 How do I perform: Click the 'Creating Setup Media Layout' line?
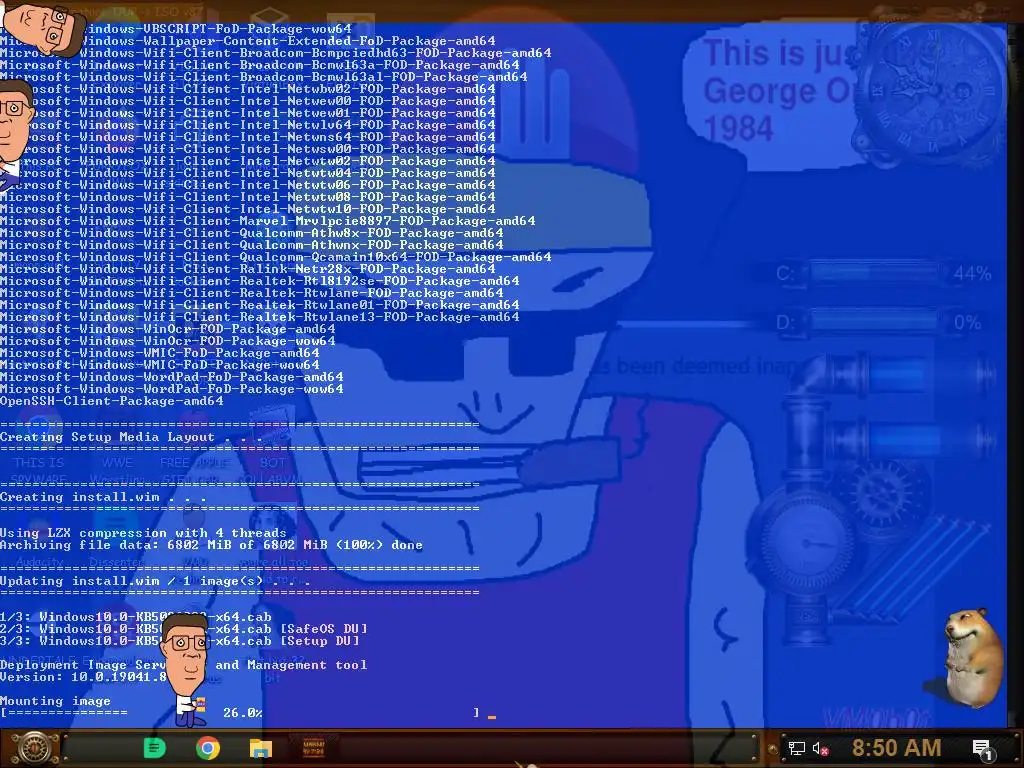[131, 437]
